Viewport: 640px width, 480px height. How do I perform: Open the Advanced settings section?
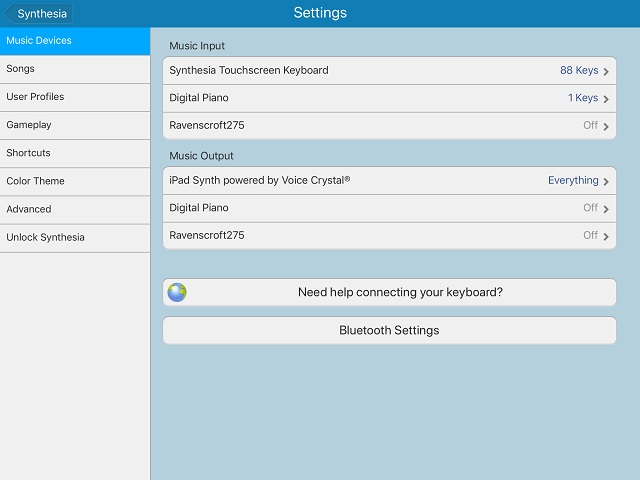tap(75, 209)
